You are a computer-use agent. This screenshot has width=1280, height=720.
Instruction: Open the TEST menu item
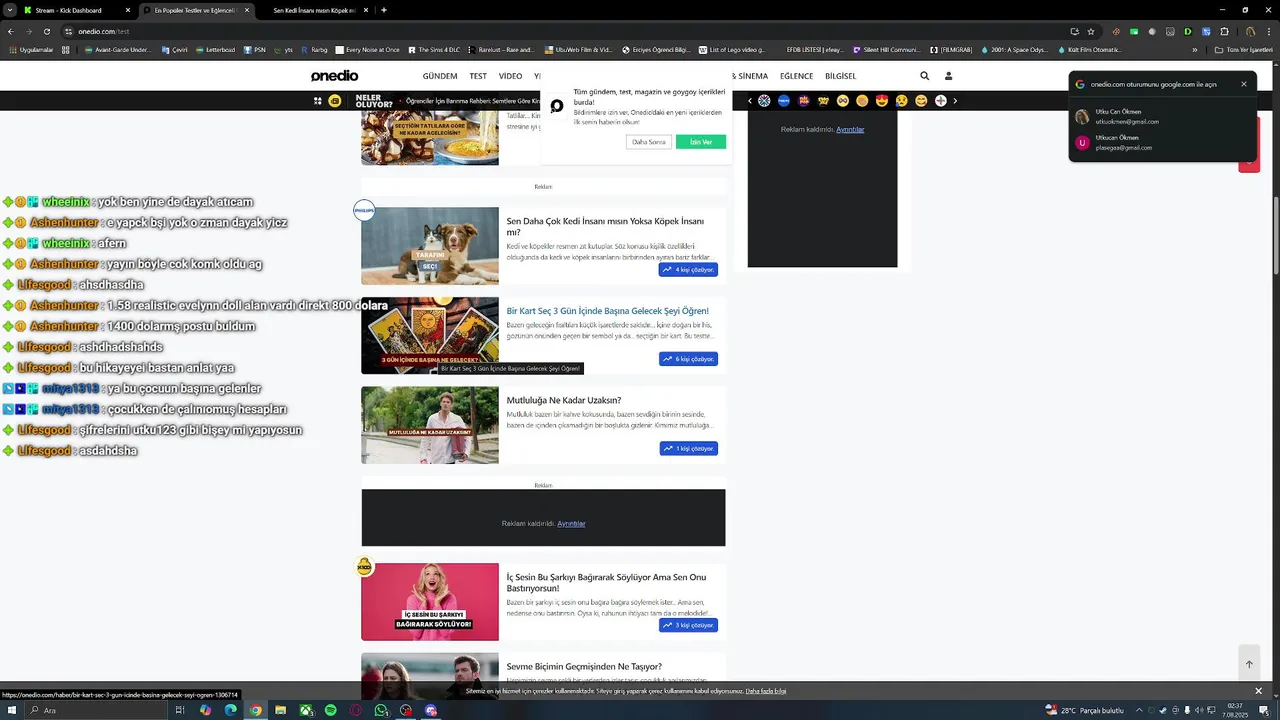pos(478,76)
